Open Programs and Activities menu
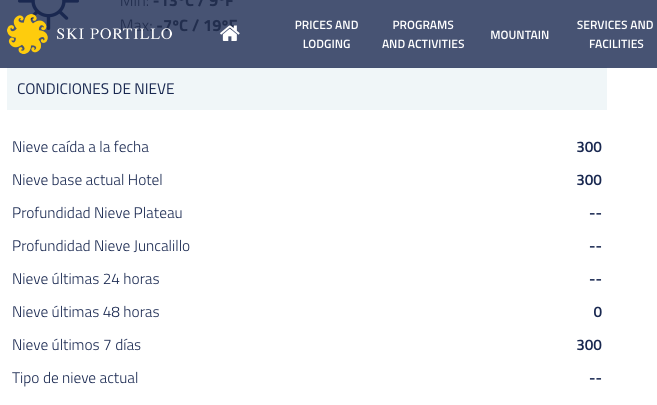Screen dimensions: 657x405 click(x=423, y=34)
